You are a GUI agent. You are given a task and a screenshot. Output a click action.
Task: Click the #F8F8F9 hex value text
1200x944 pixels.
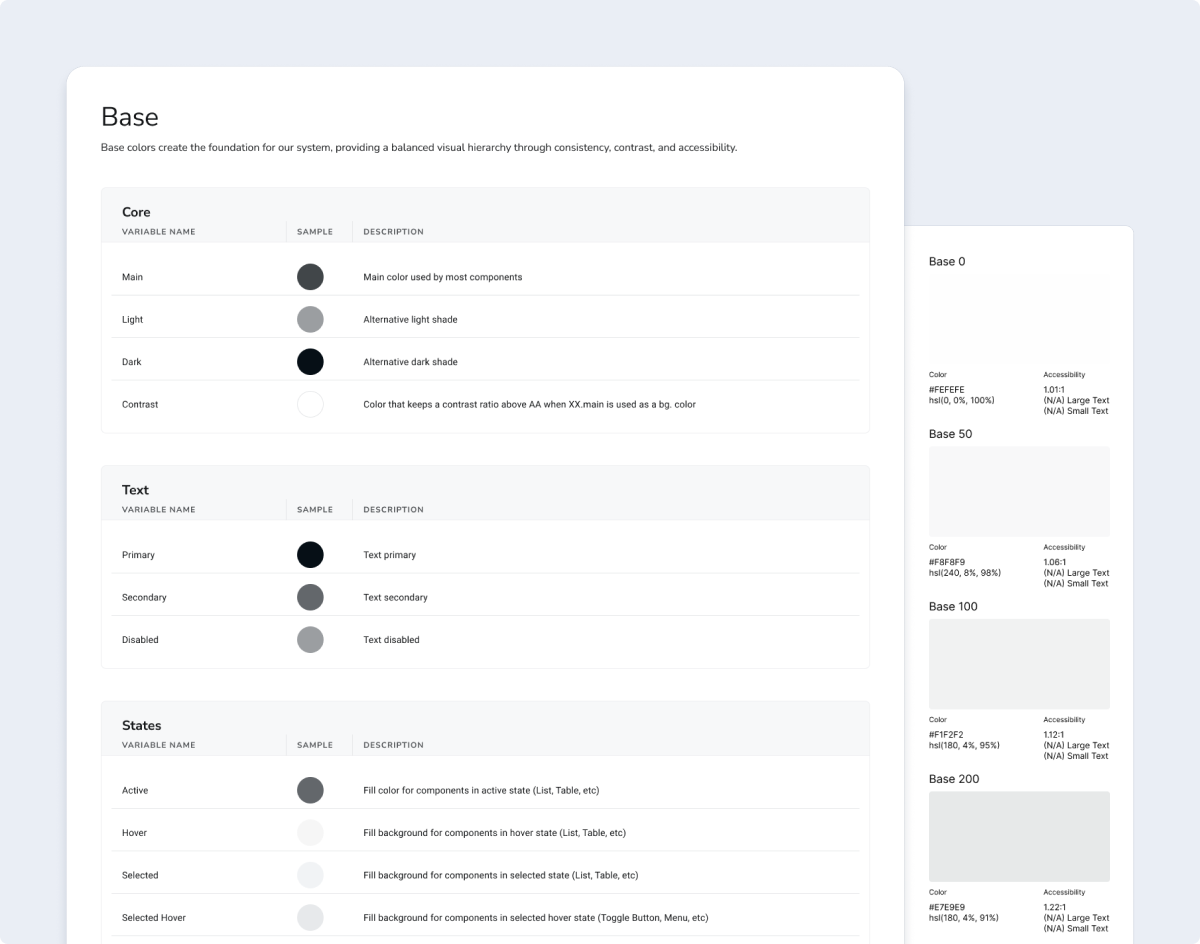tap(947, 562)
